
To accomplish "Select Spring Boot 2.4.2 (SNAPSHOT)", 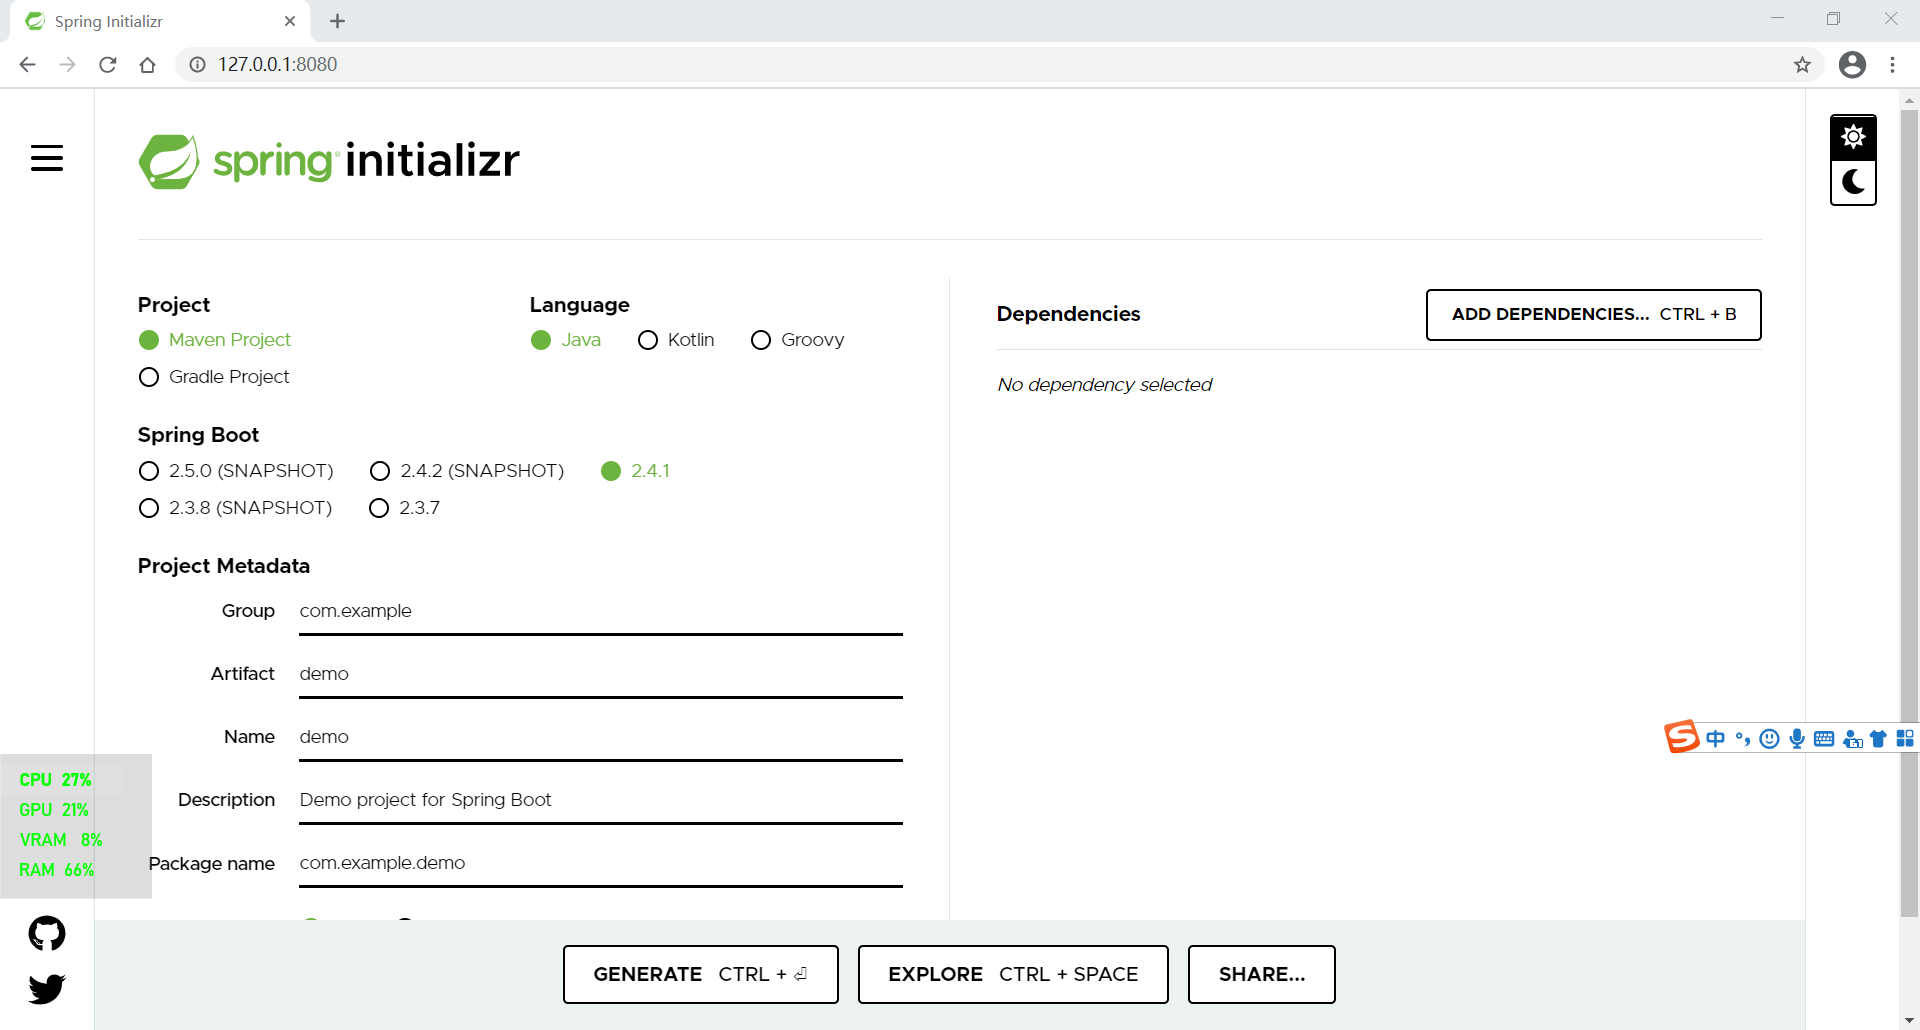I will click(x=467, y=471).
